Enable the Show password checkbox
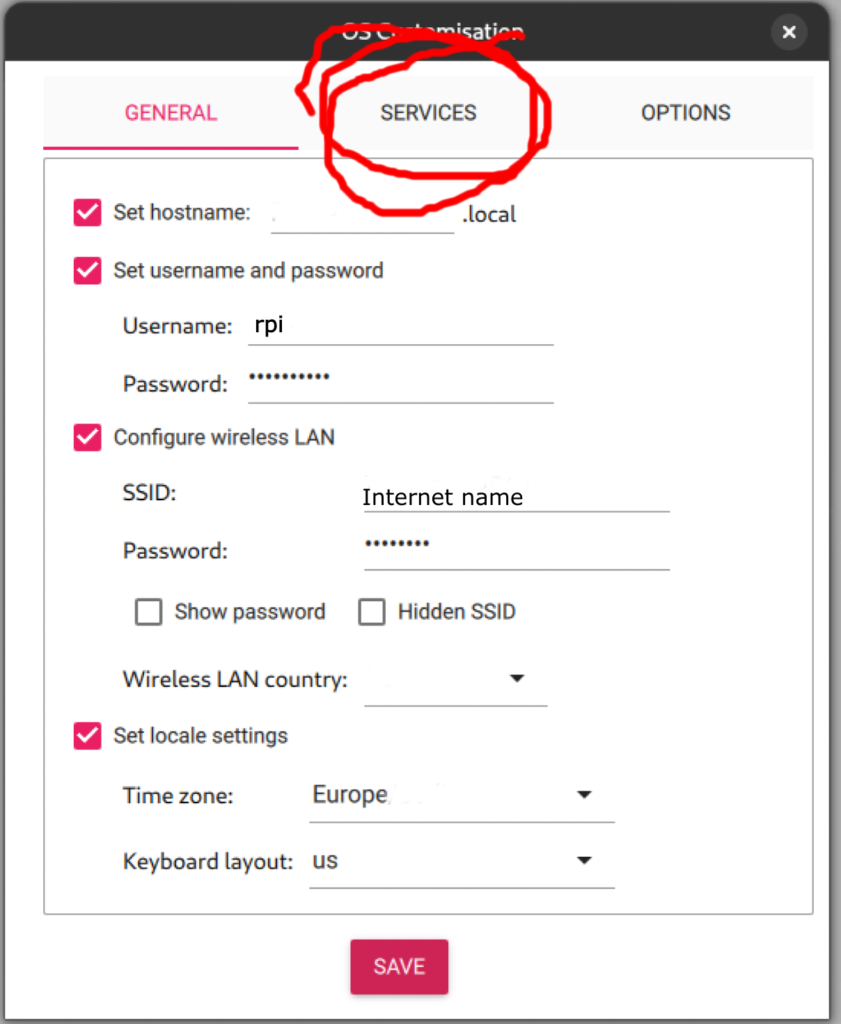The height and width of the screenshot is (1024, 841). pos(149,612)
